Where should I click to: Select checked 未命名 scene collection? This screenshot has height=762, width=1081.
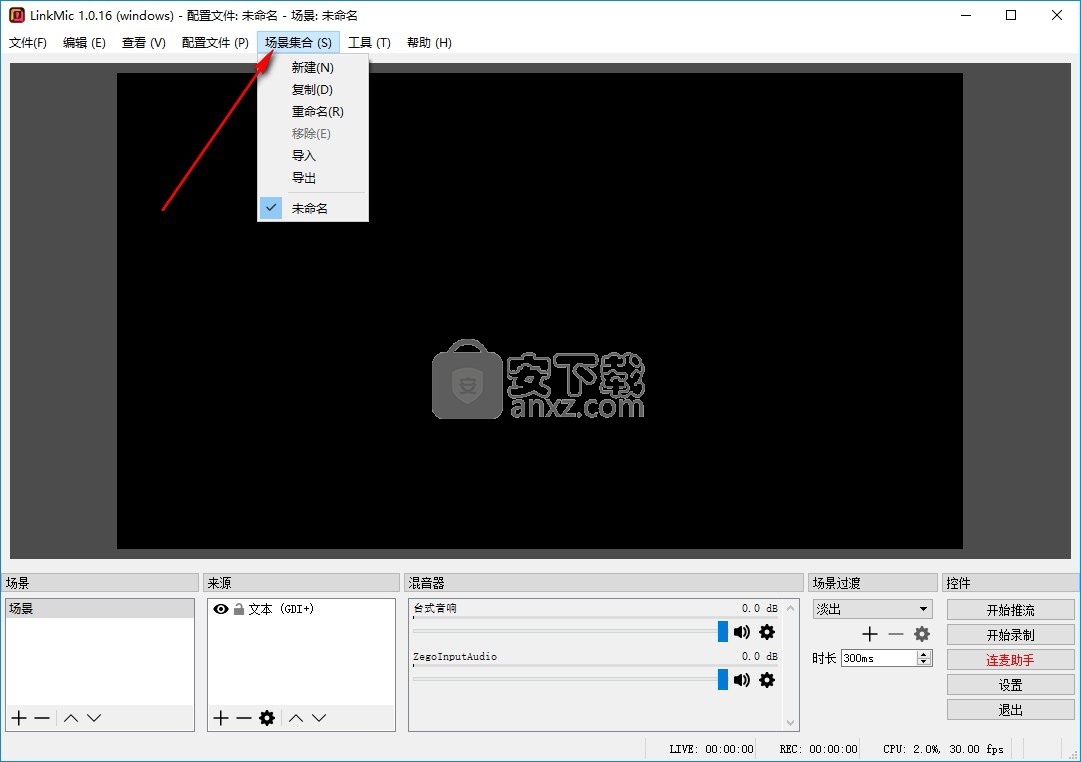[x=313, y=208]
